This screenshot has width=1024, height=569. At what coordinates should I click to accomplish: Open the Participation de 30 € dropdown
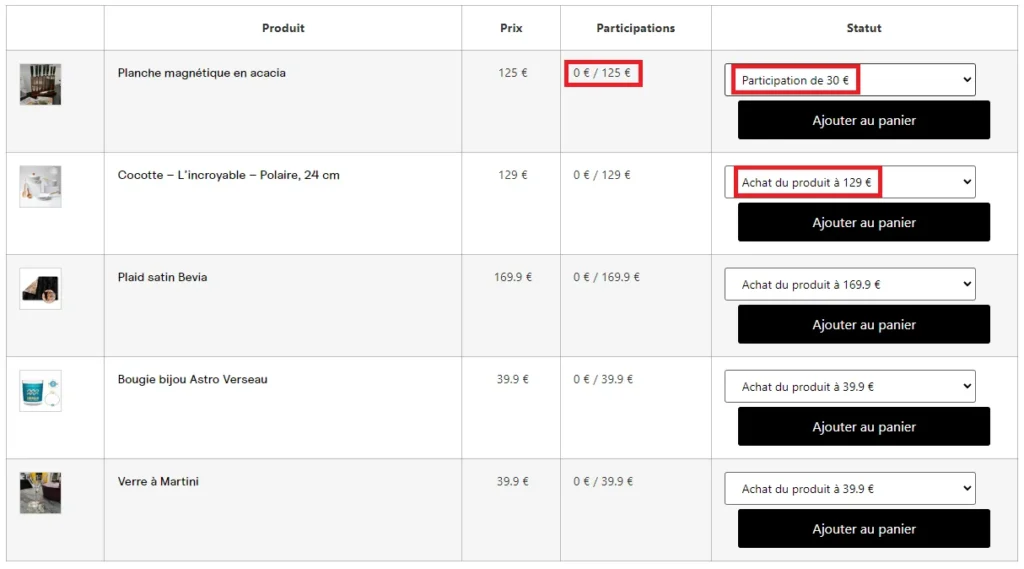(x=849, y=80)
